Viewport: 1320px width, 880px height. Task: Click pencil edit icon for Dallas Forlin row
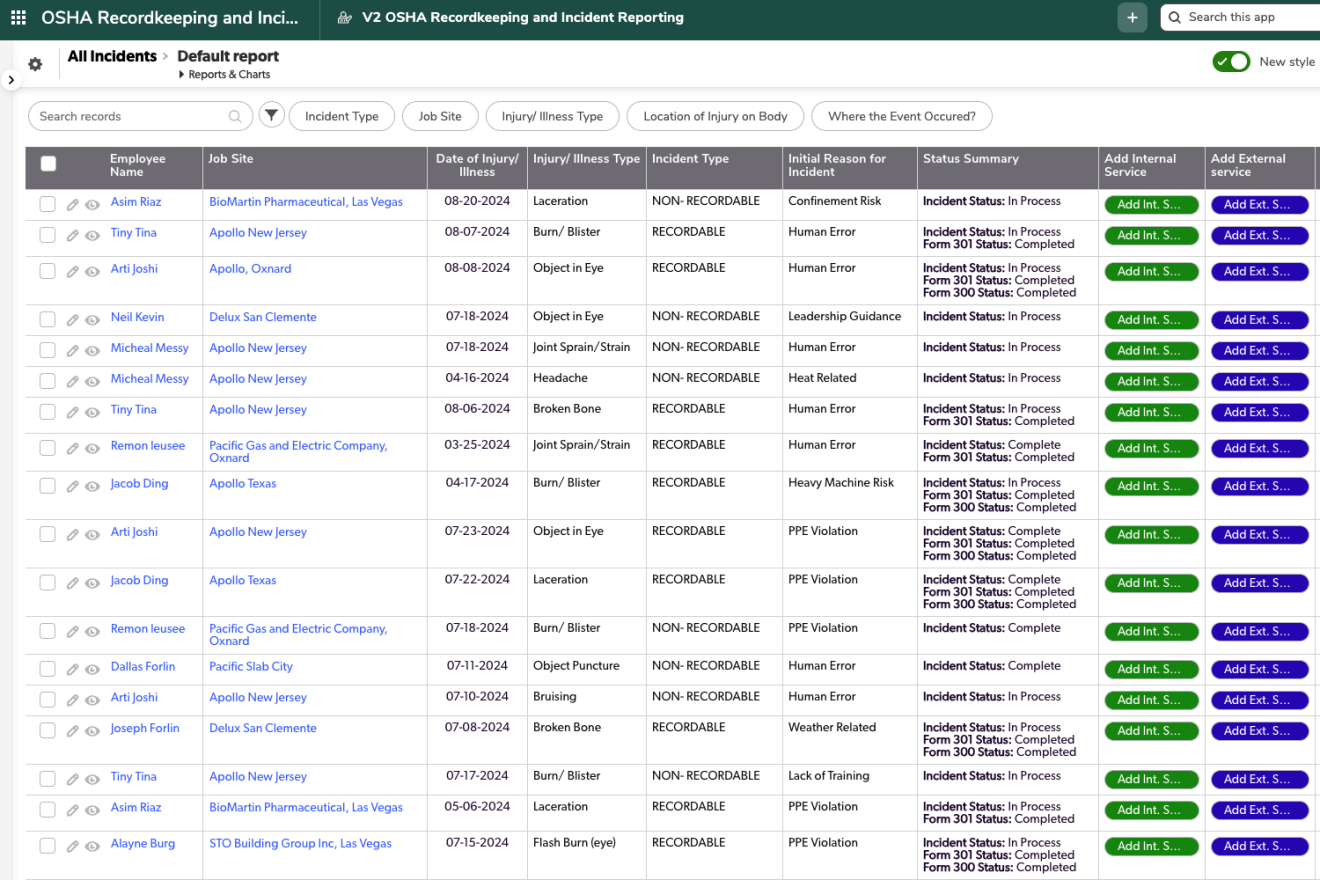pos(72,670)
